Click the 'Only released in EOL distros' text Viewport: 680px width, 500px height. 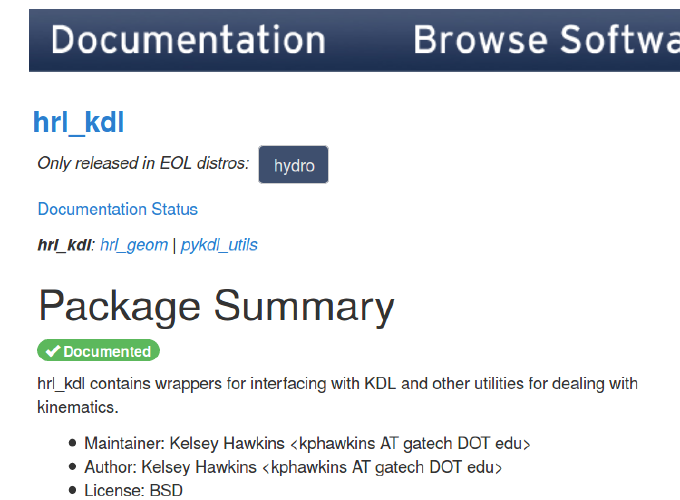pos(143,163)
